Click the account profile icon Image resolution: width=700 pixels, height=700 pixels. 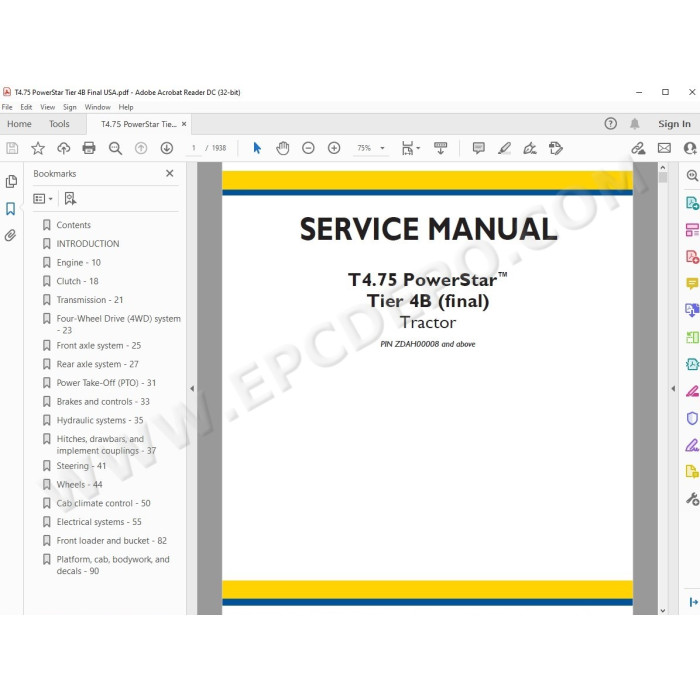690,148
